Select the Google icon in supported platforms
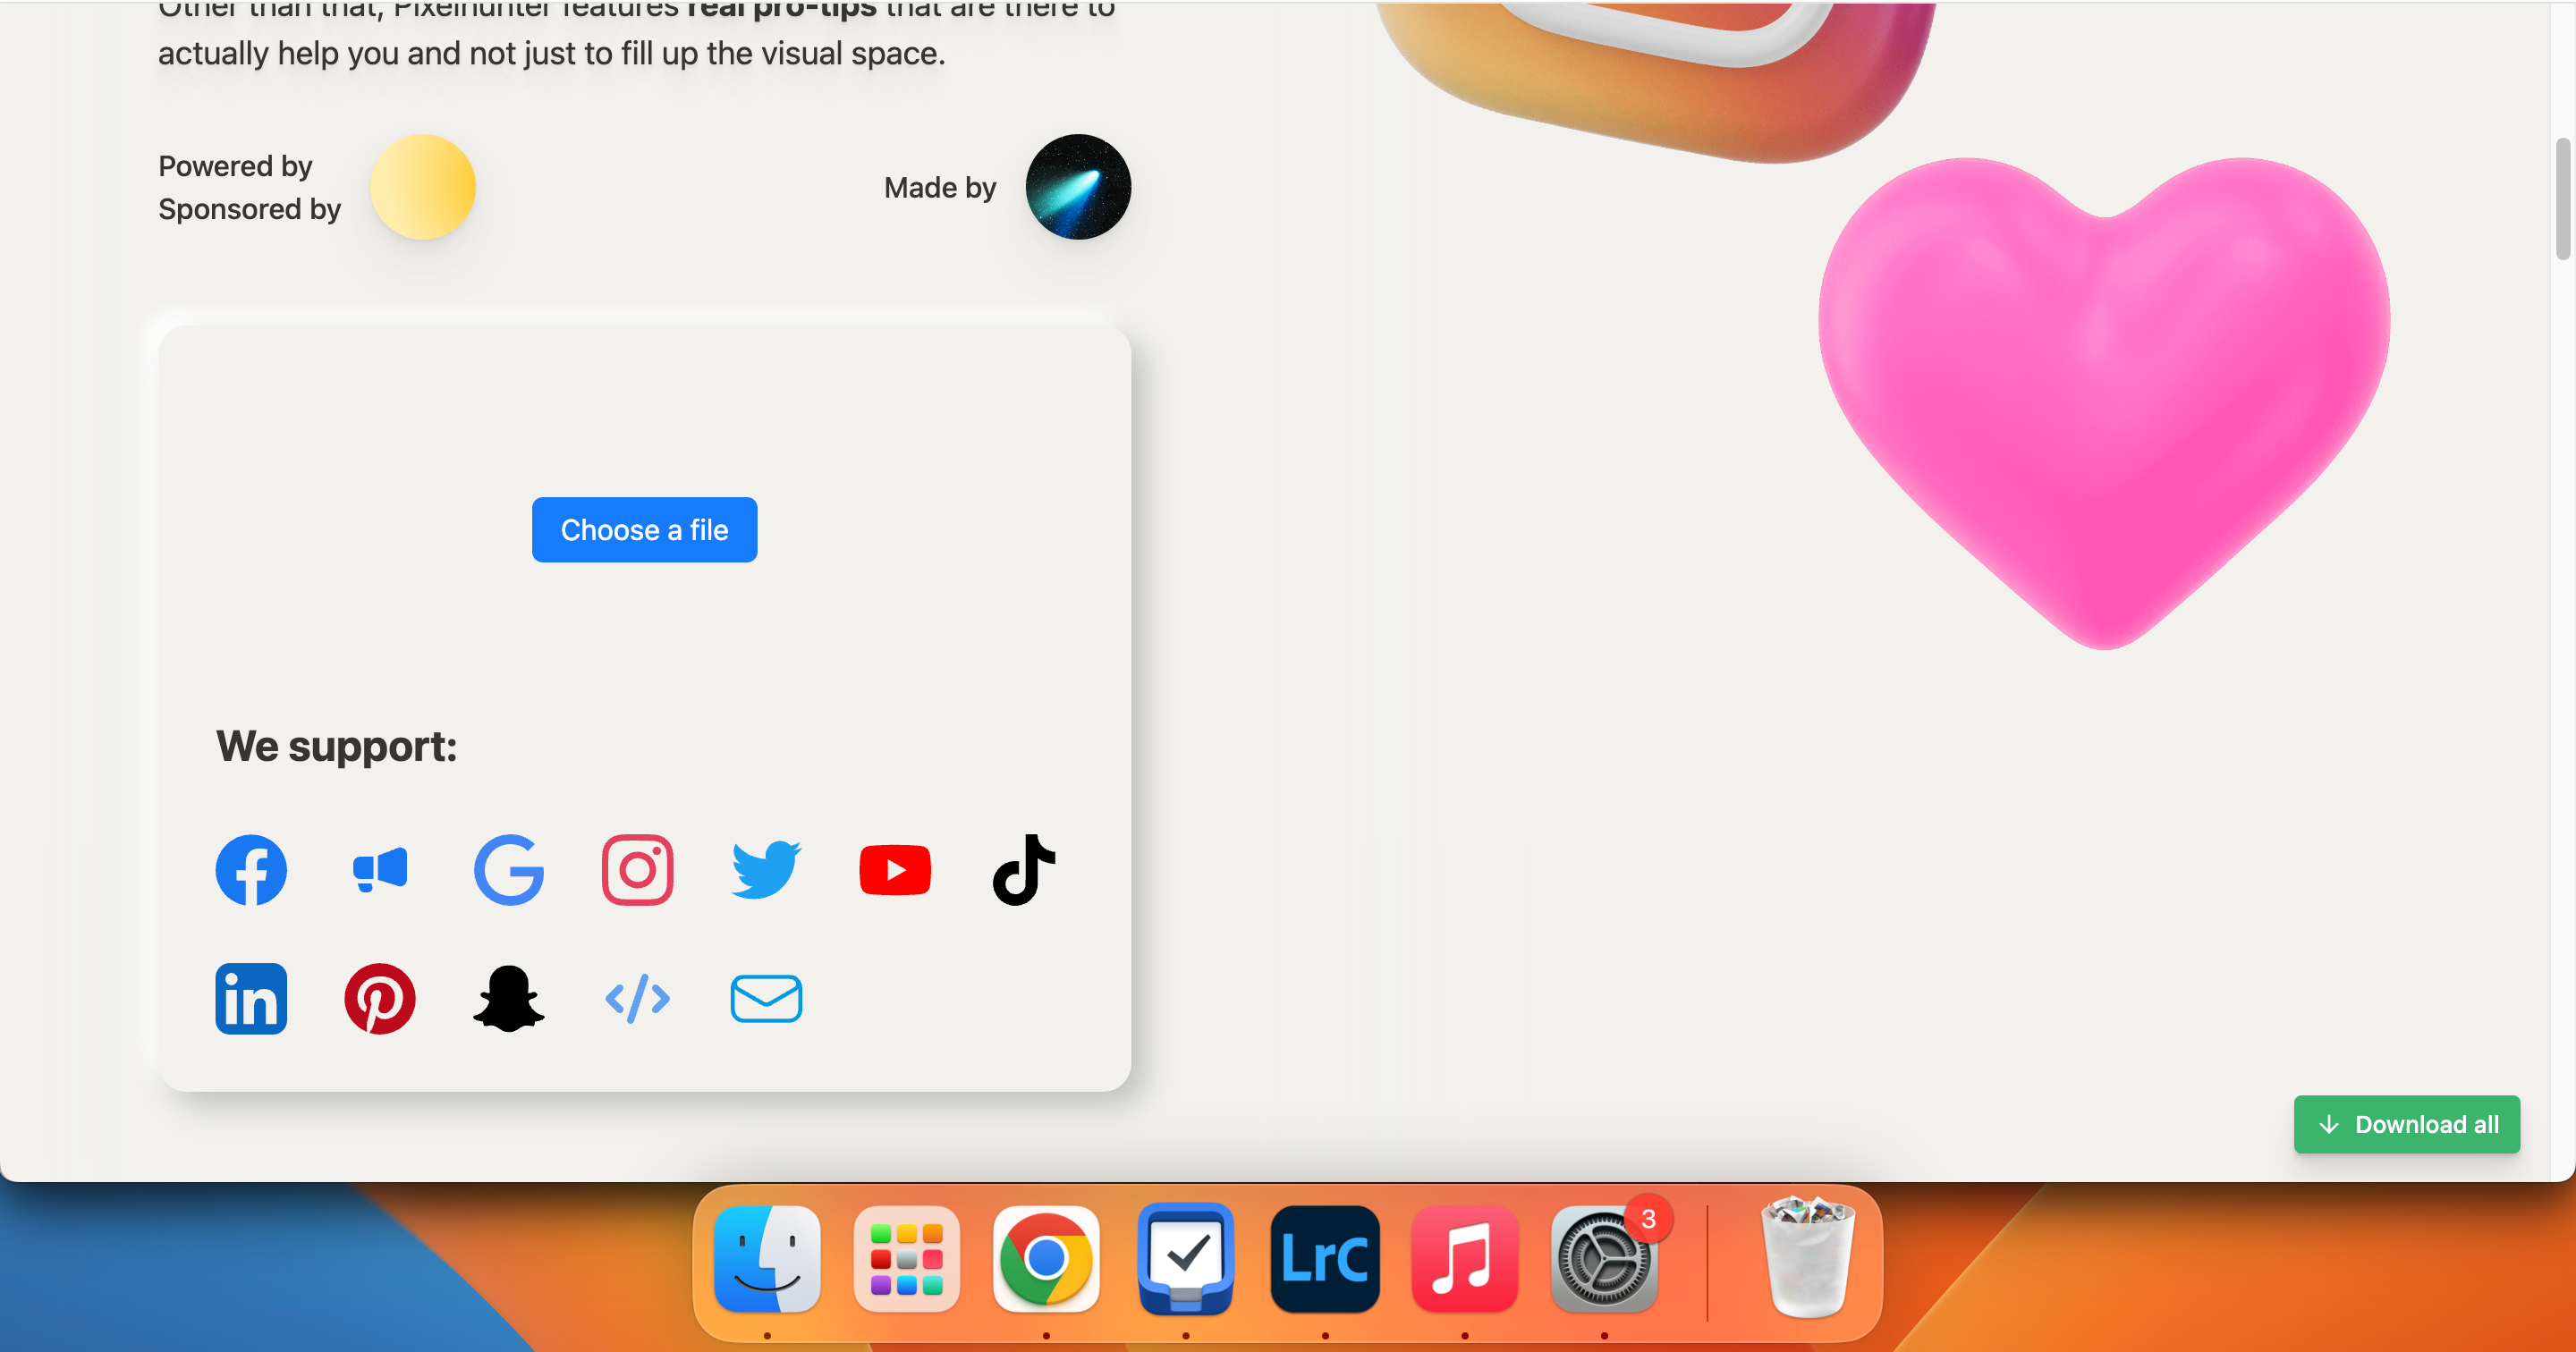2576x1352 pixels. pyautogui.click(x=509, y=870)
